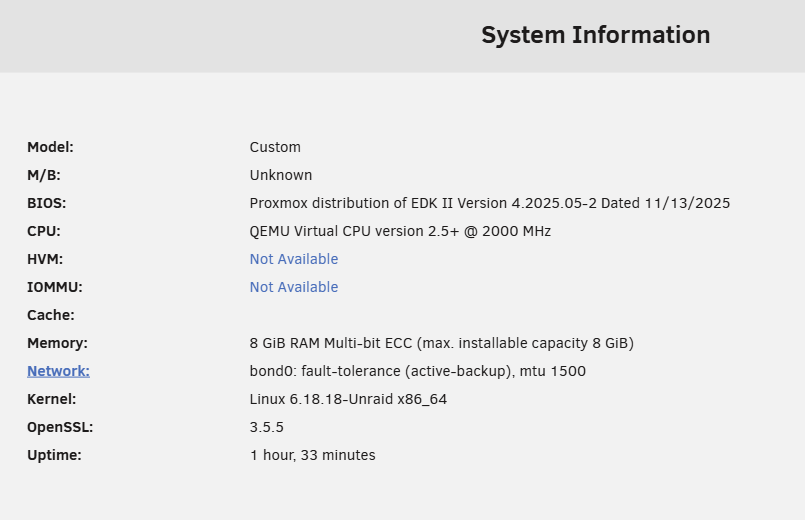Click the Cache label
The height and width of the screenshot is (520, 805).
51,315
